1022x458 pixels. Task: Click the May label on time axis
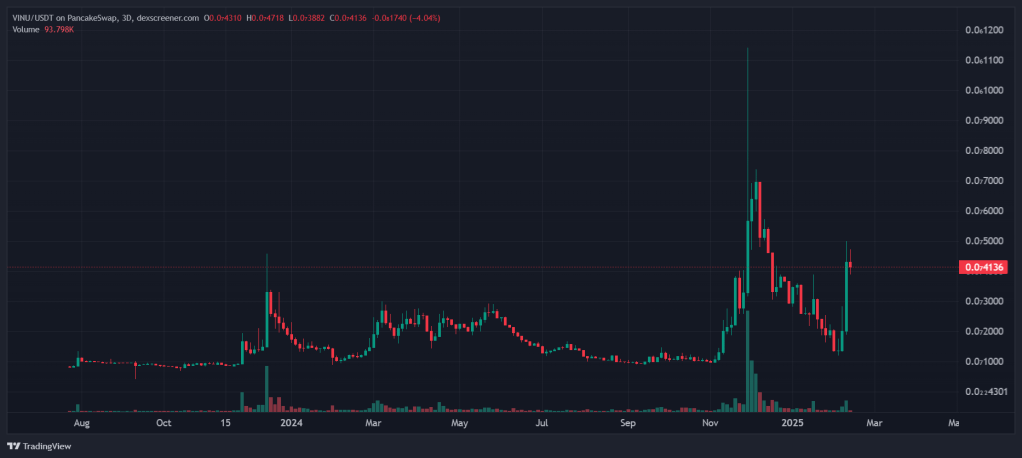(459, 424)
